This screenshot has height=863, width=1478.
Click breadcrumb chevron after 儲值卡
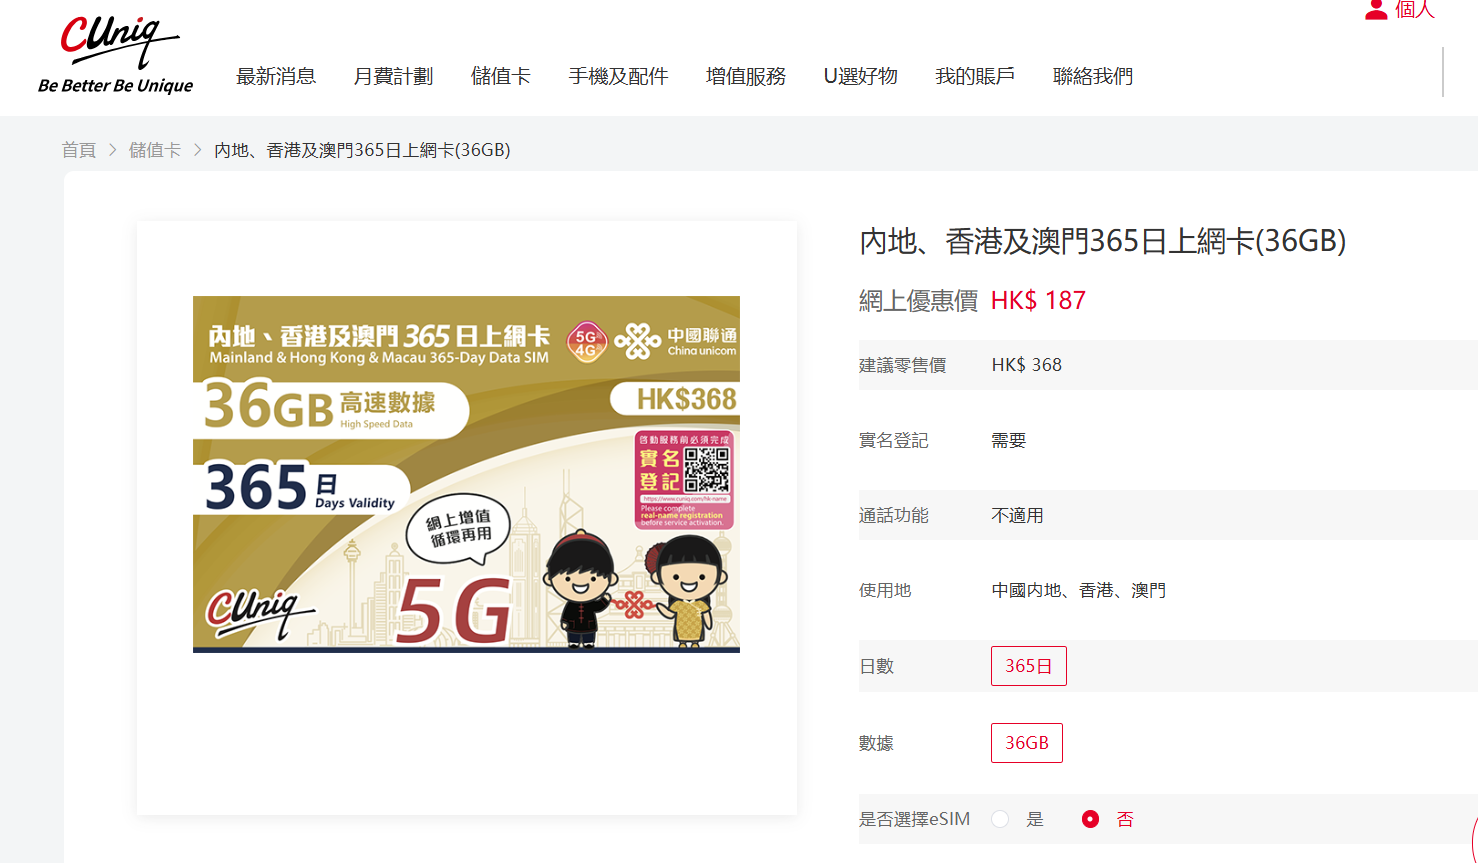[198, 150]
